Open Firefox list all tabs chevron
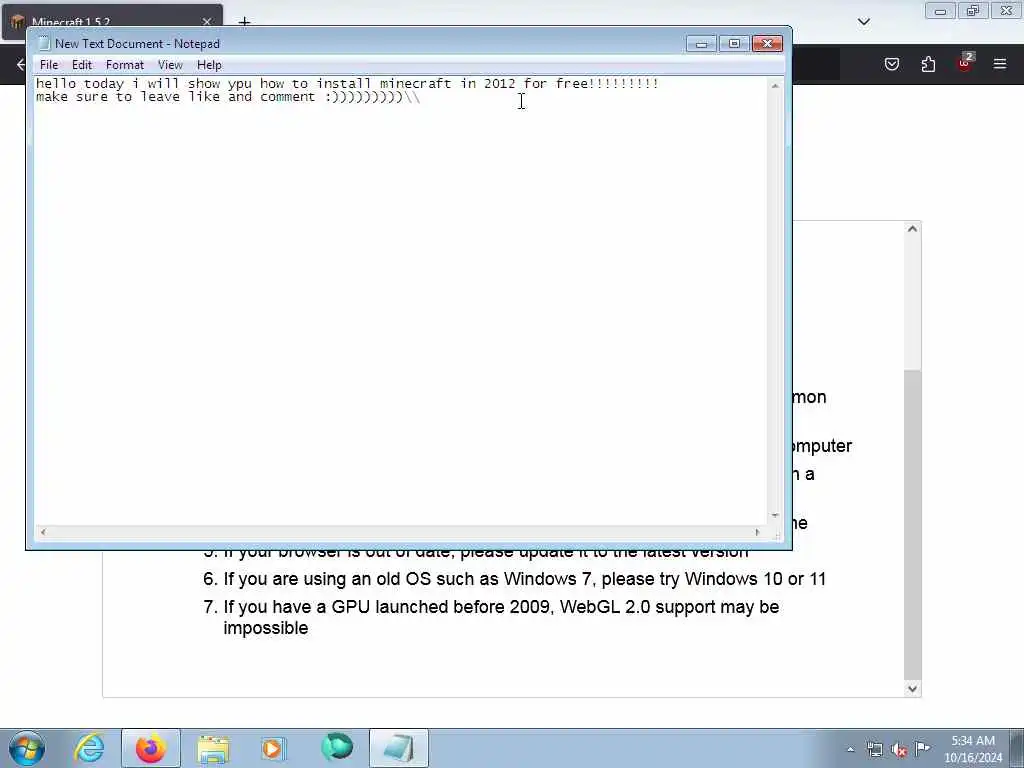Viewport: 1024px width, 768px height. tap(863, 22)
